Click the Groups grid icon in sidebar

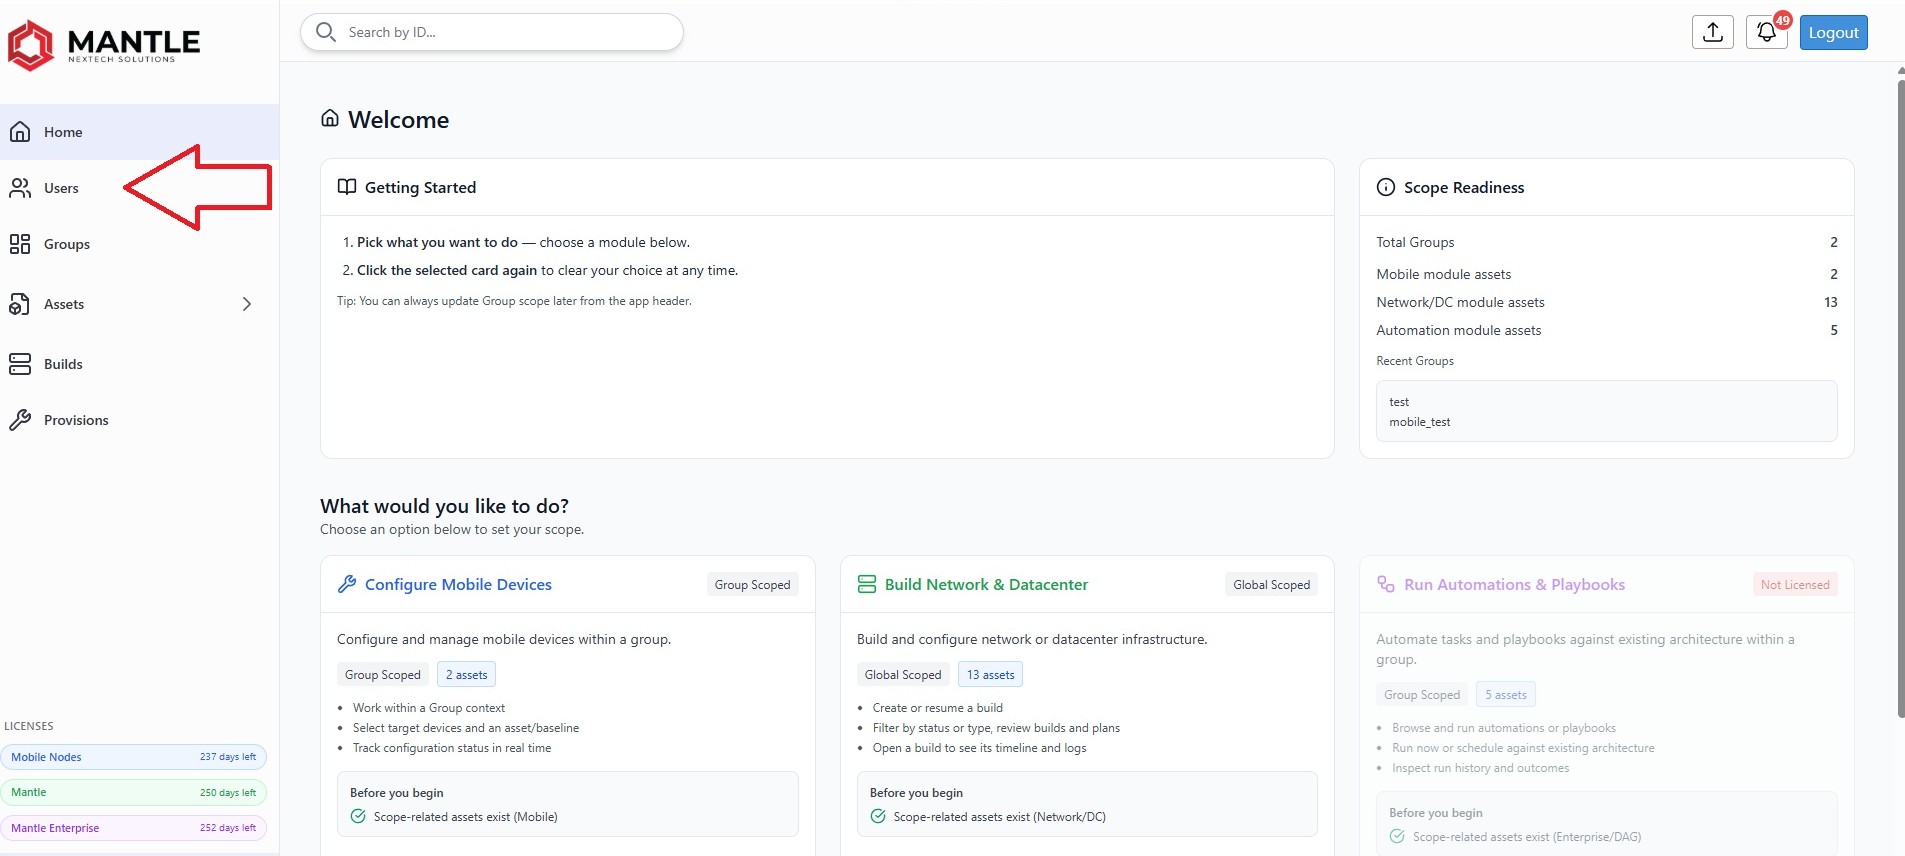[x=20, y=244]
